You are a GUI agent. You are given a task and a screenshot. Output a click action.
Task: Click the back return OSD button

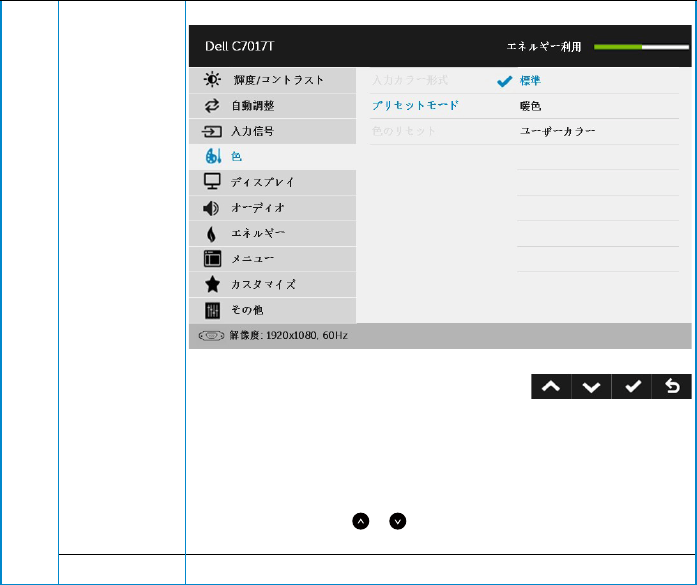coord(672,386)
